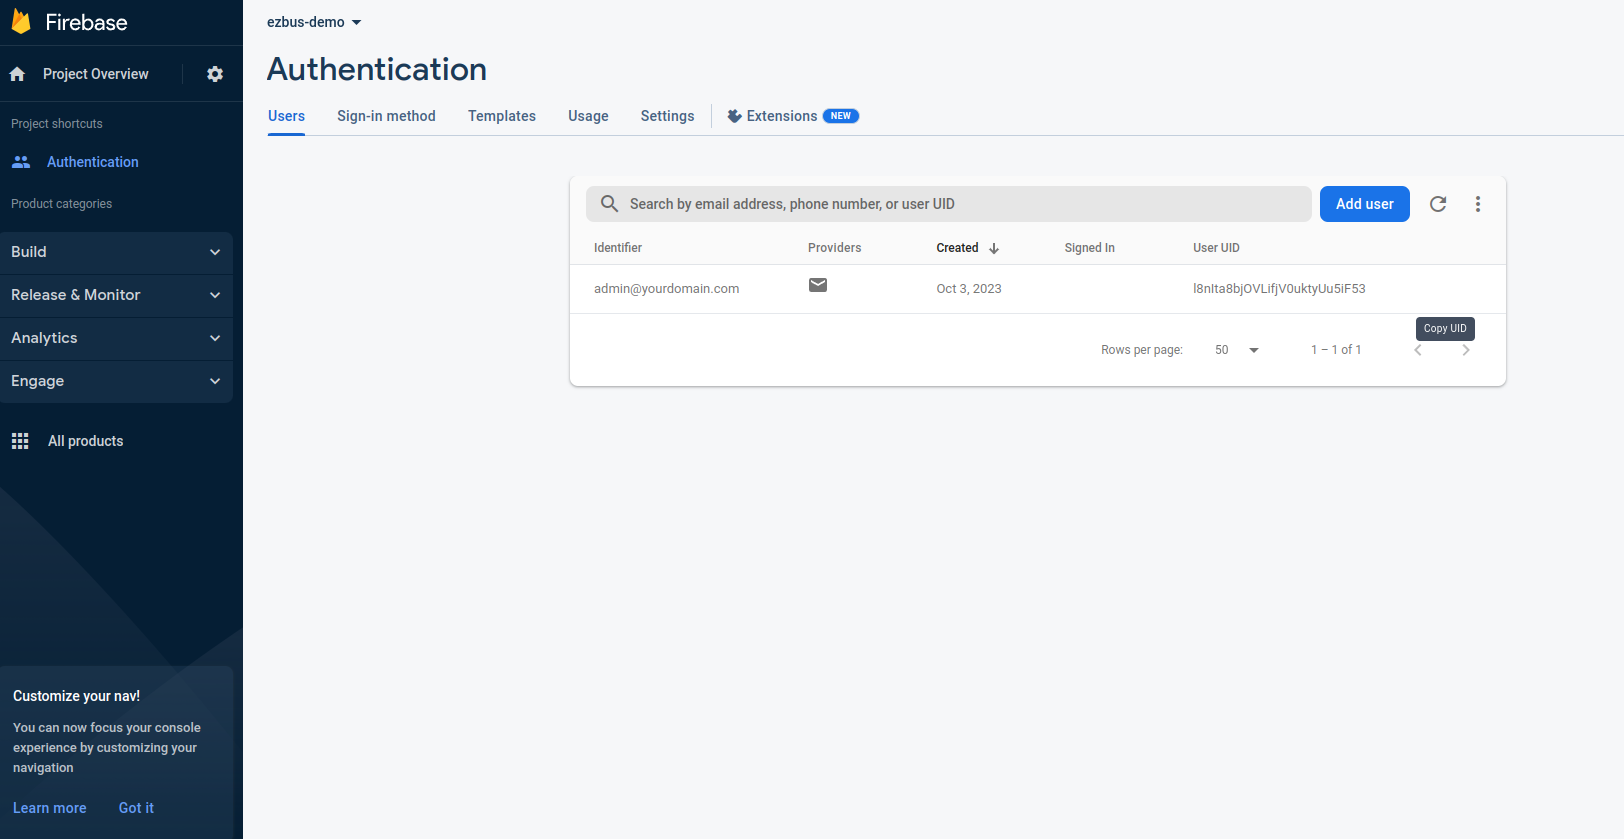
Task: Go to previous page of users
Action: click(1418, 350)
